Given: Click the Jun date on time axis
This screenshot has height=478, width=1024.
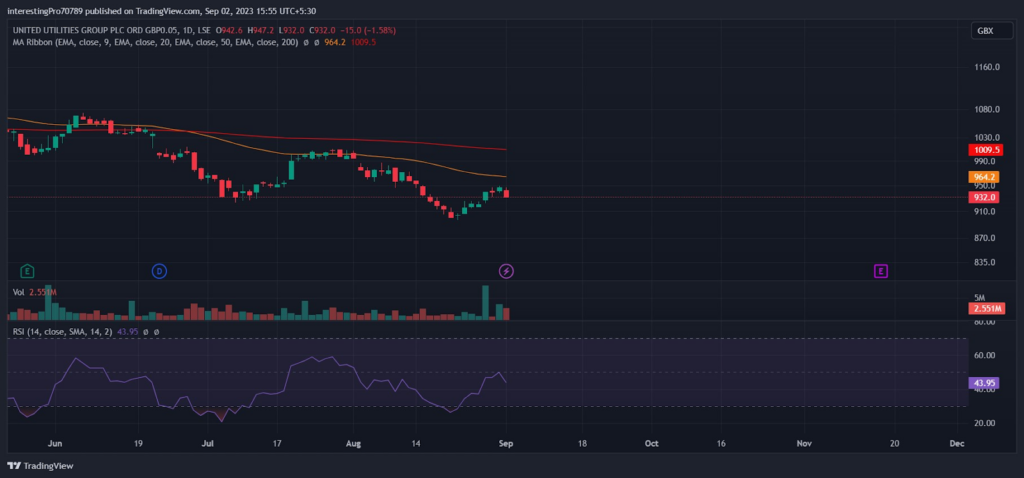Looking at the screenshot, I should (55, 443).
